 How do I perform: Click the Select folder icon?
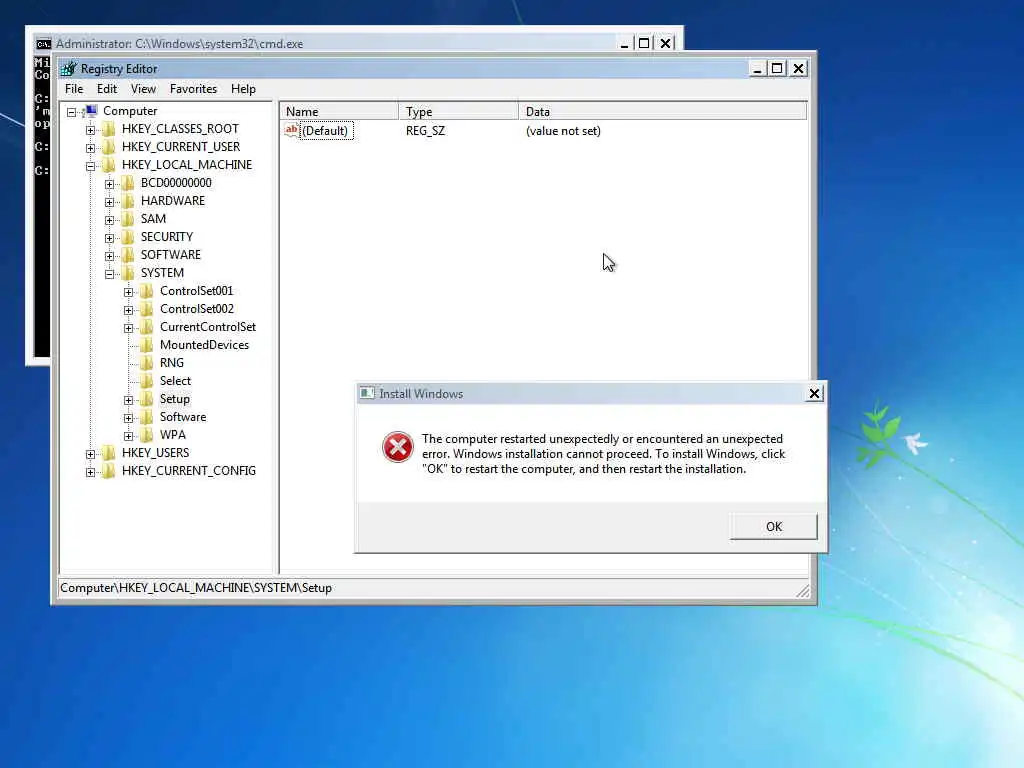(x=146, y=381)
